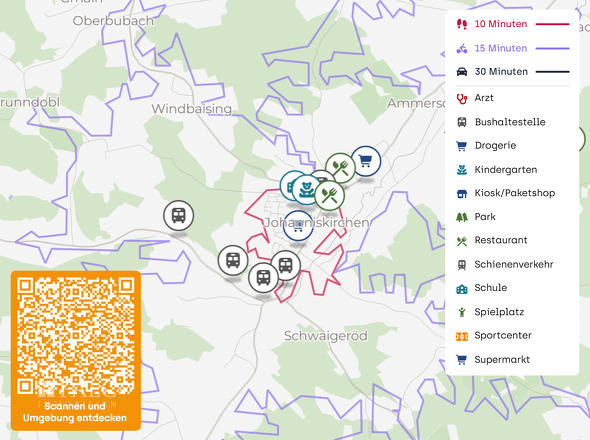Click 'Scannen und Umgebung entdecken' caption
Viewport: 590px width, 440px height.
click(x=75, y=412)
